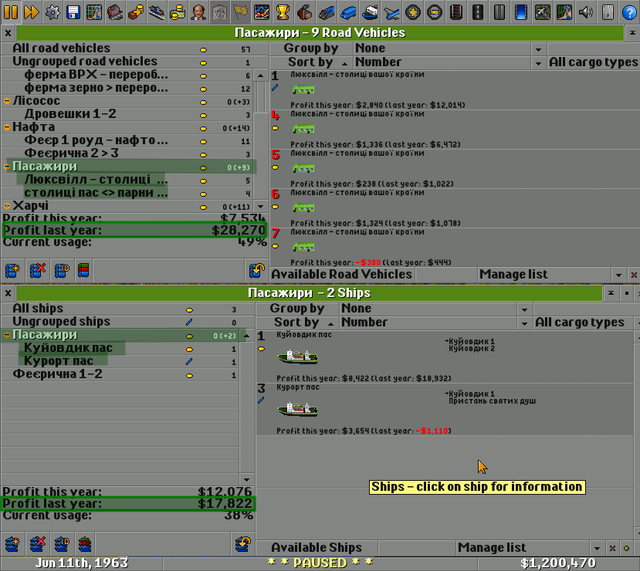The width and height of the screenshot is (640, 571).
Task: Toggle autoreplace protection for road vehicle group
Action: 257,270
